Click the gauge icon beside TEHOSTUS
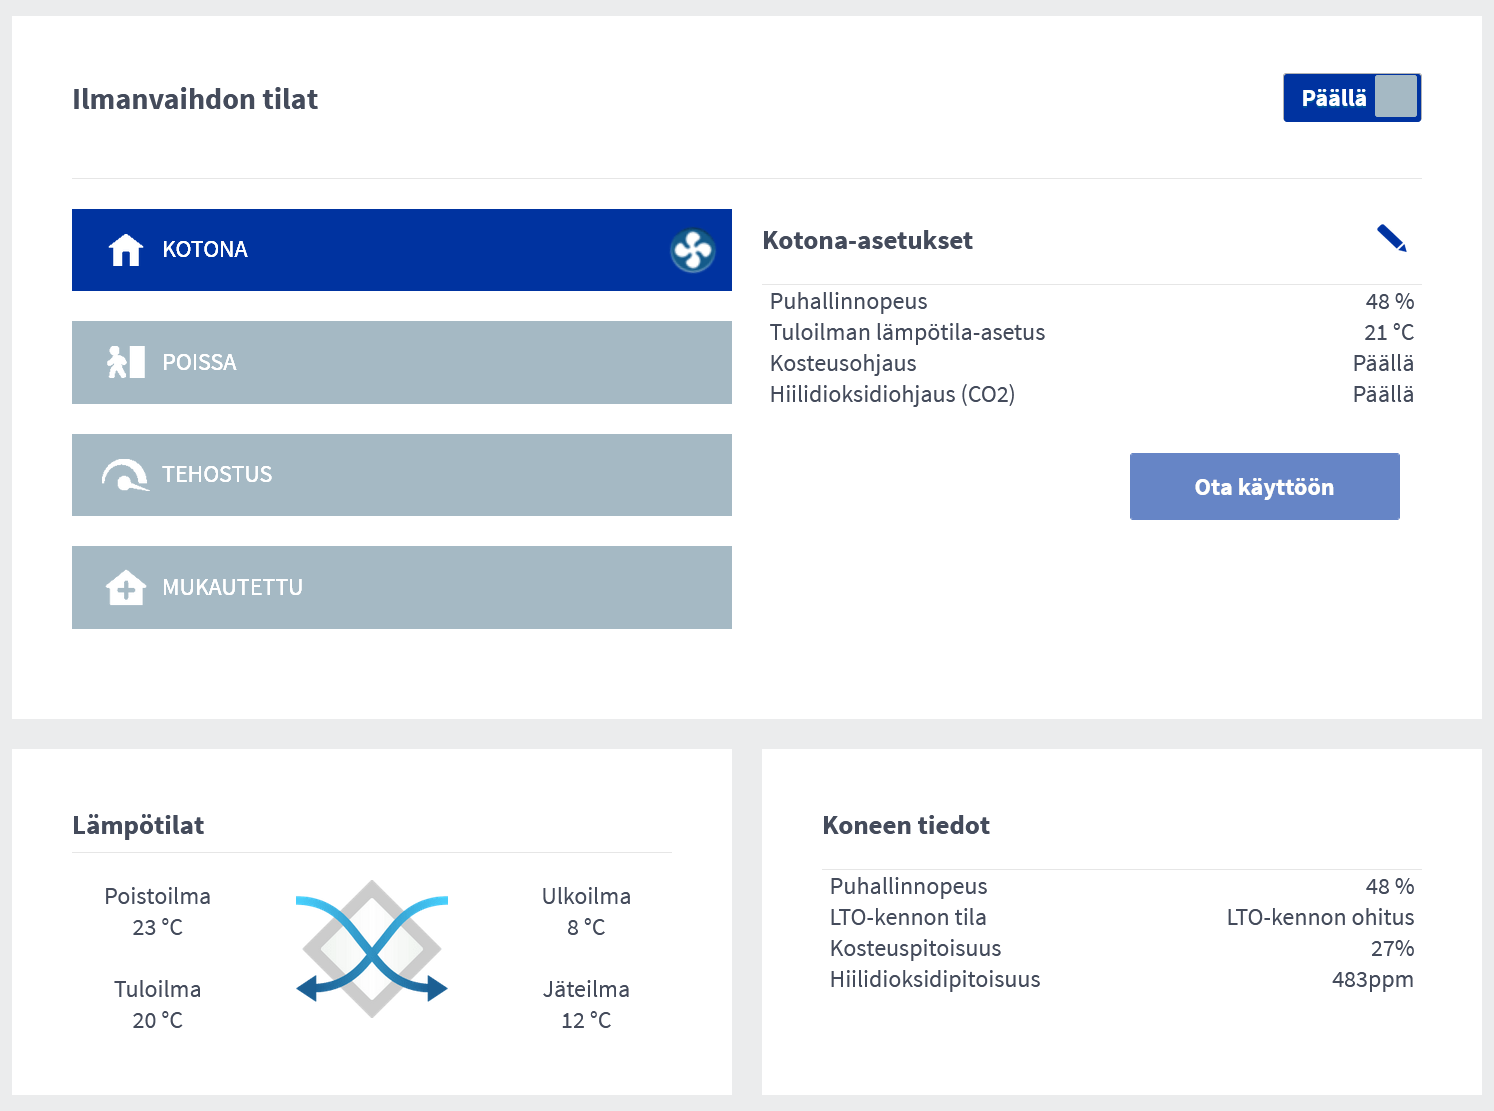The height and width of the screenshot is (1111, 1494). click(125, 475)
